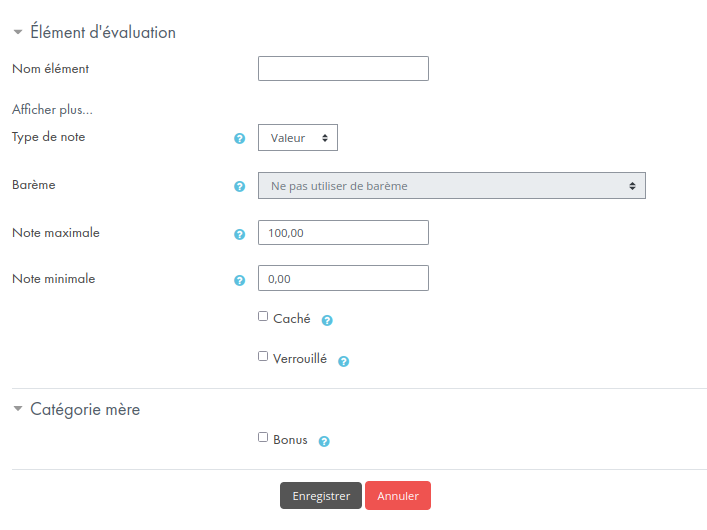Open help for Type de note
This screenshot has height=530, width=707.
tap(239, 138)
